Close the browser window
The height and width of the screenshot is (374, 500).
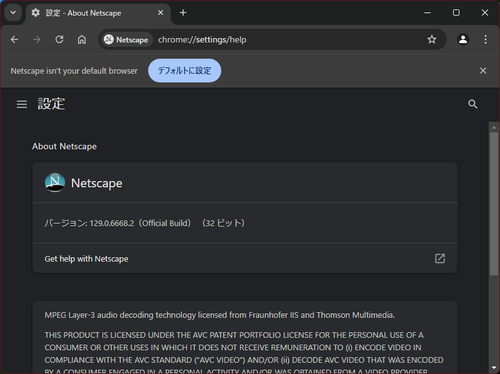coord(485,13)
